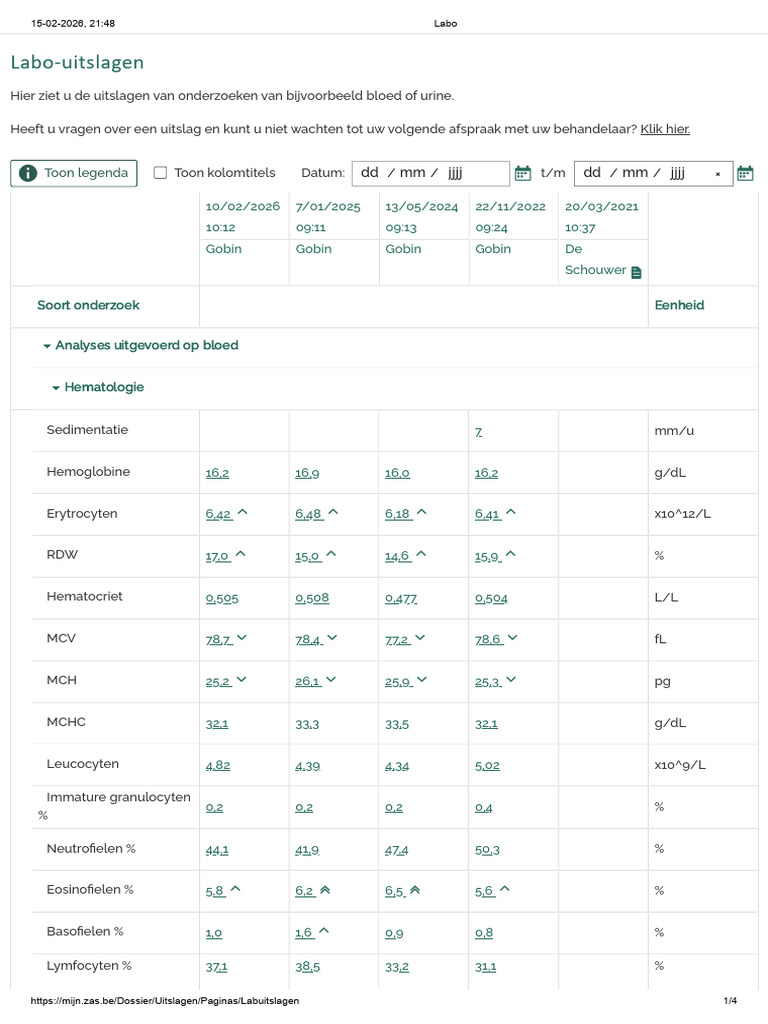Click high-flag arrow beside Erytrocyten 6,18
The height and width of the screenshot is (1024, 768).
click(421, 513)
